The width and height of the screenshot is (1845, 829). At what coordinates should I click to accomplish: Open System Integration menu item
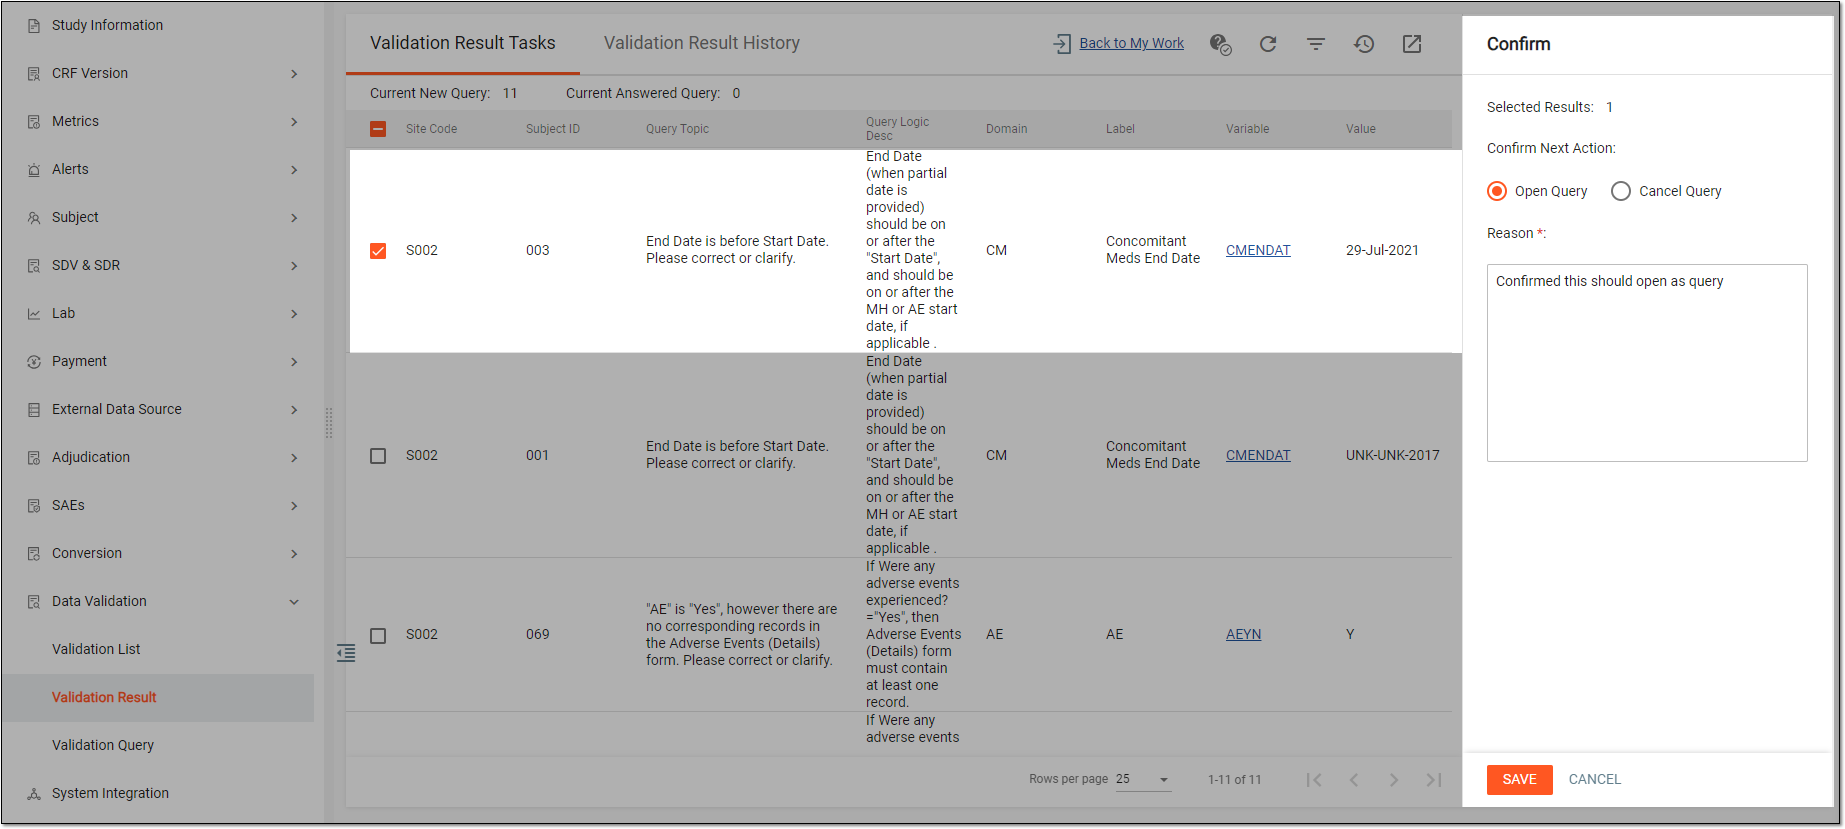coord(110,794)
